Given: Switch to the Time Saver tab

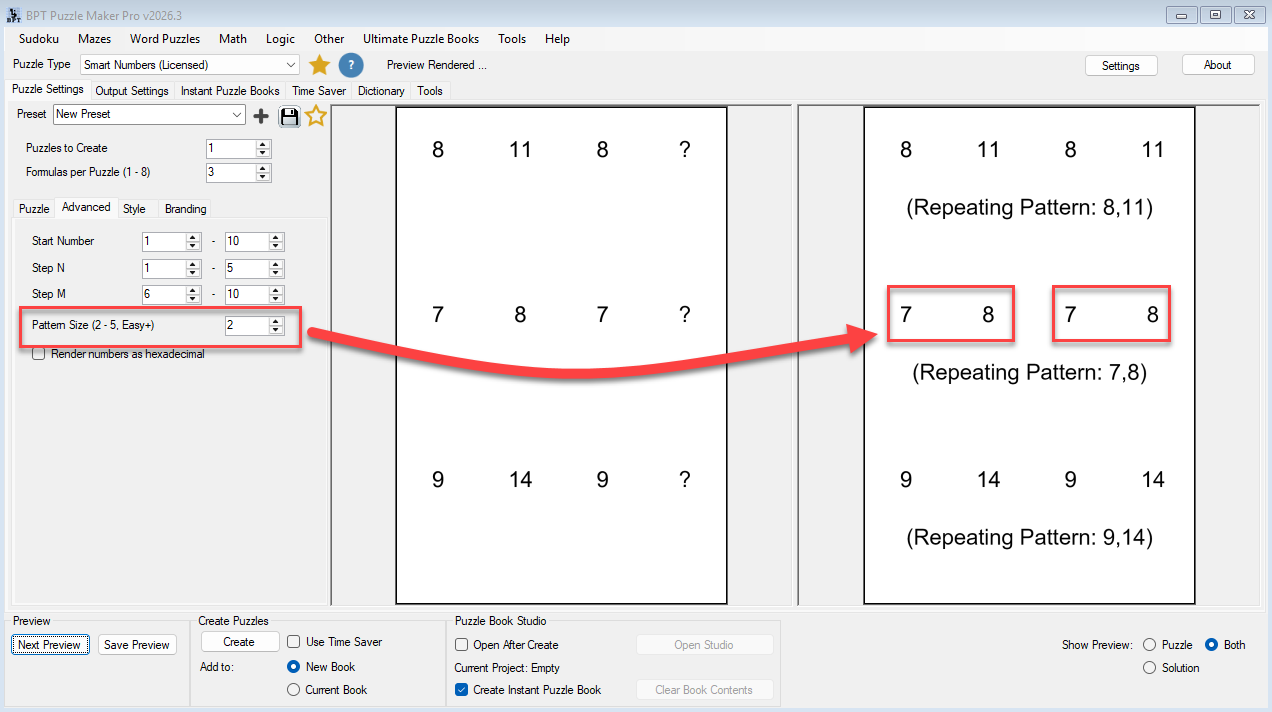Looking at the screenshot, I should click(319, 91).
